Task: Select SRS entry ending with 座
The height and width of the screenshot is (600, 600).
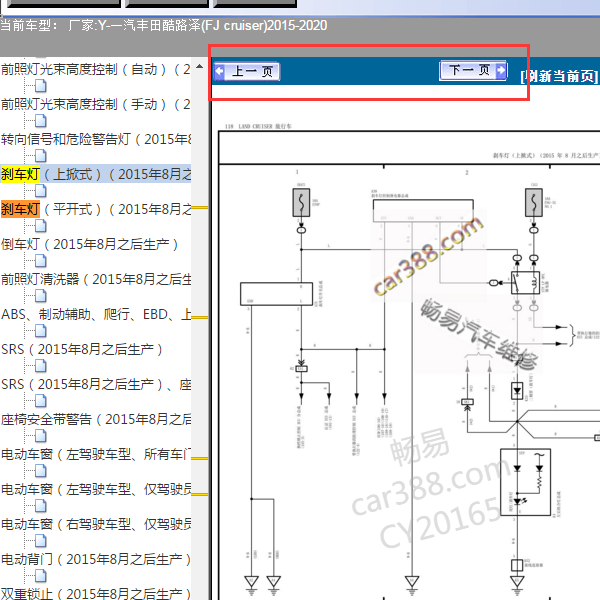Action: 96,384
